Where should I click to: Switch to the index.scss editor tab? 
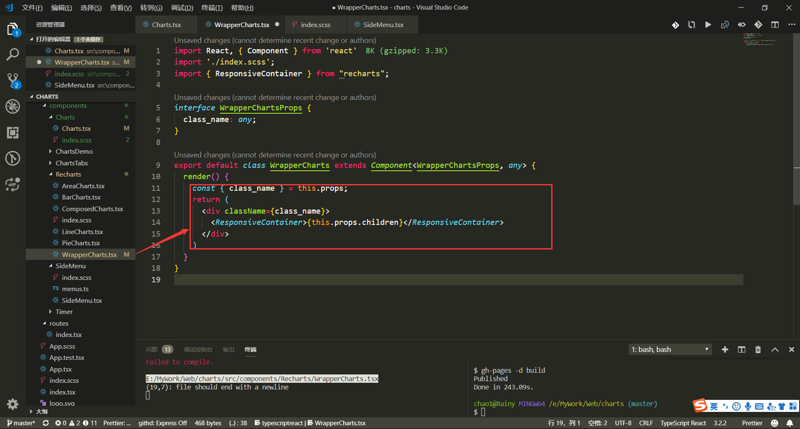[x=315, y=24]
